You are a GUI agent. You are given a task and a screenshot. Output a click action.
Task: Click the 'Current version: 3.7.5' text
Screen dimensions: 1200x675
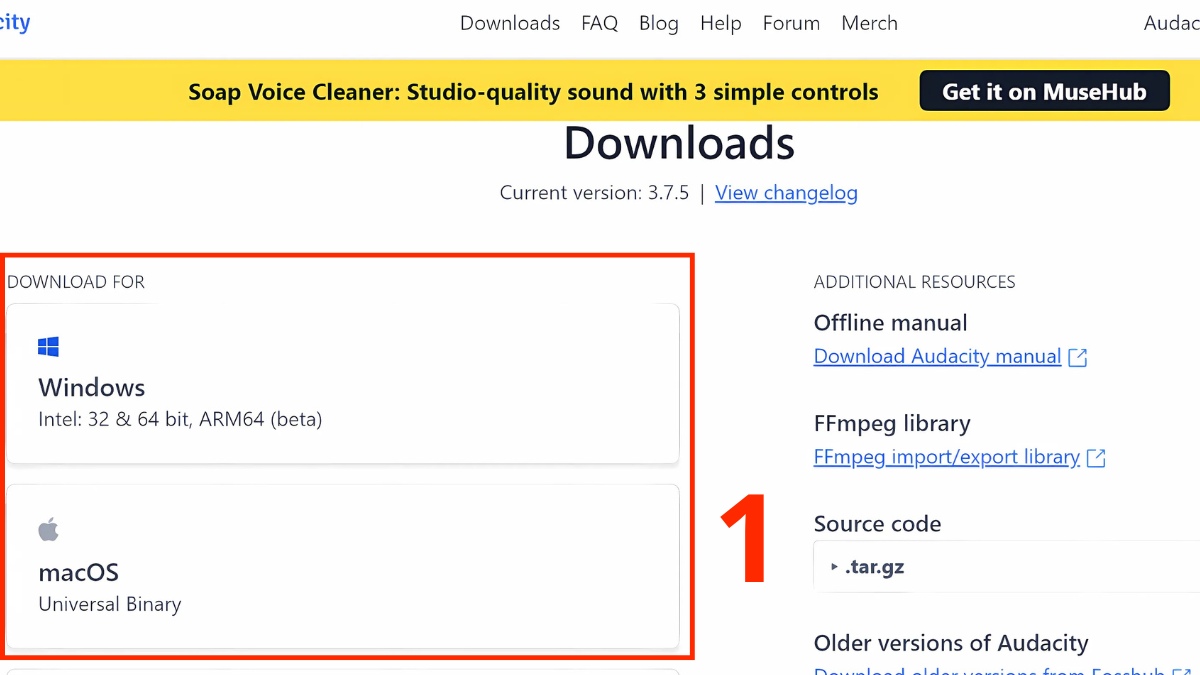pos(594,193)
